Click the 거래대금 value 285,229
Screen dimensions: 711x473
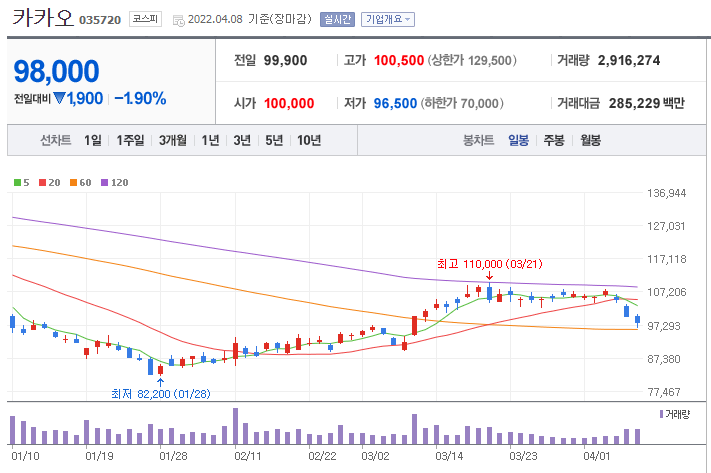click(x=634, y=103)
